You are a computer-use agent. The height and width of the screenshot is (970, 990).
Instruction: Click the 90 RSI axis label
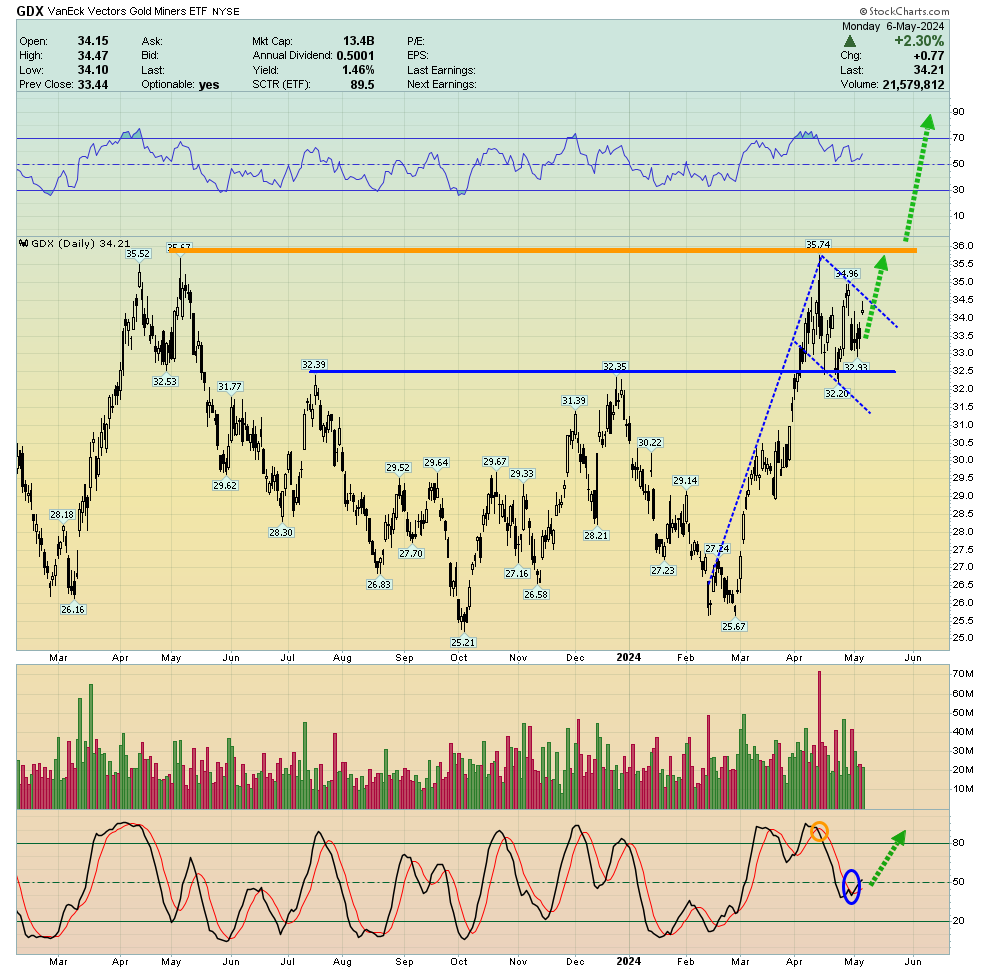(958, 112)
